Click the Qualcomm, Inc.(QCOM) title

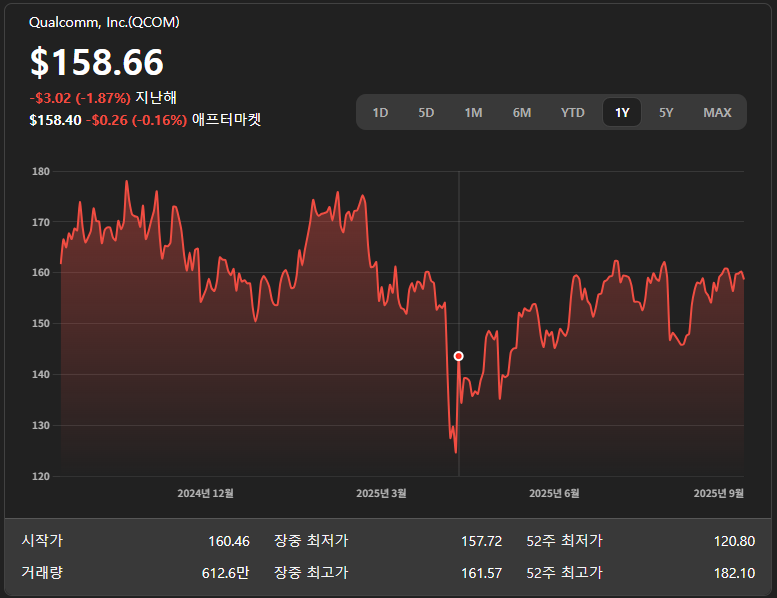[x=104, y=22]
